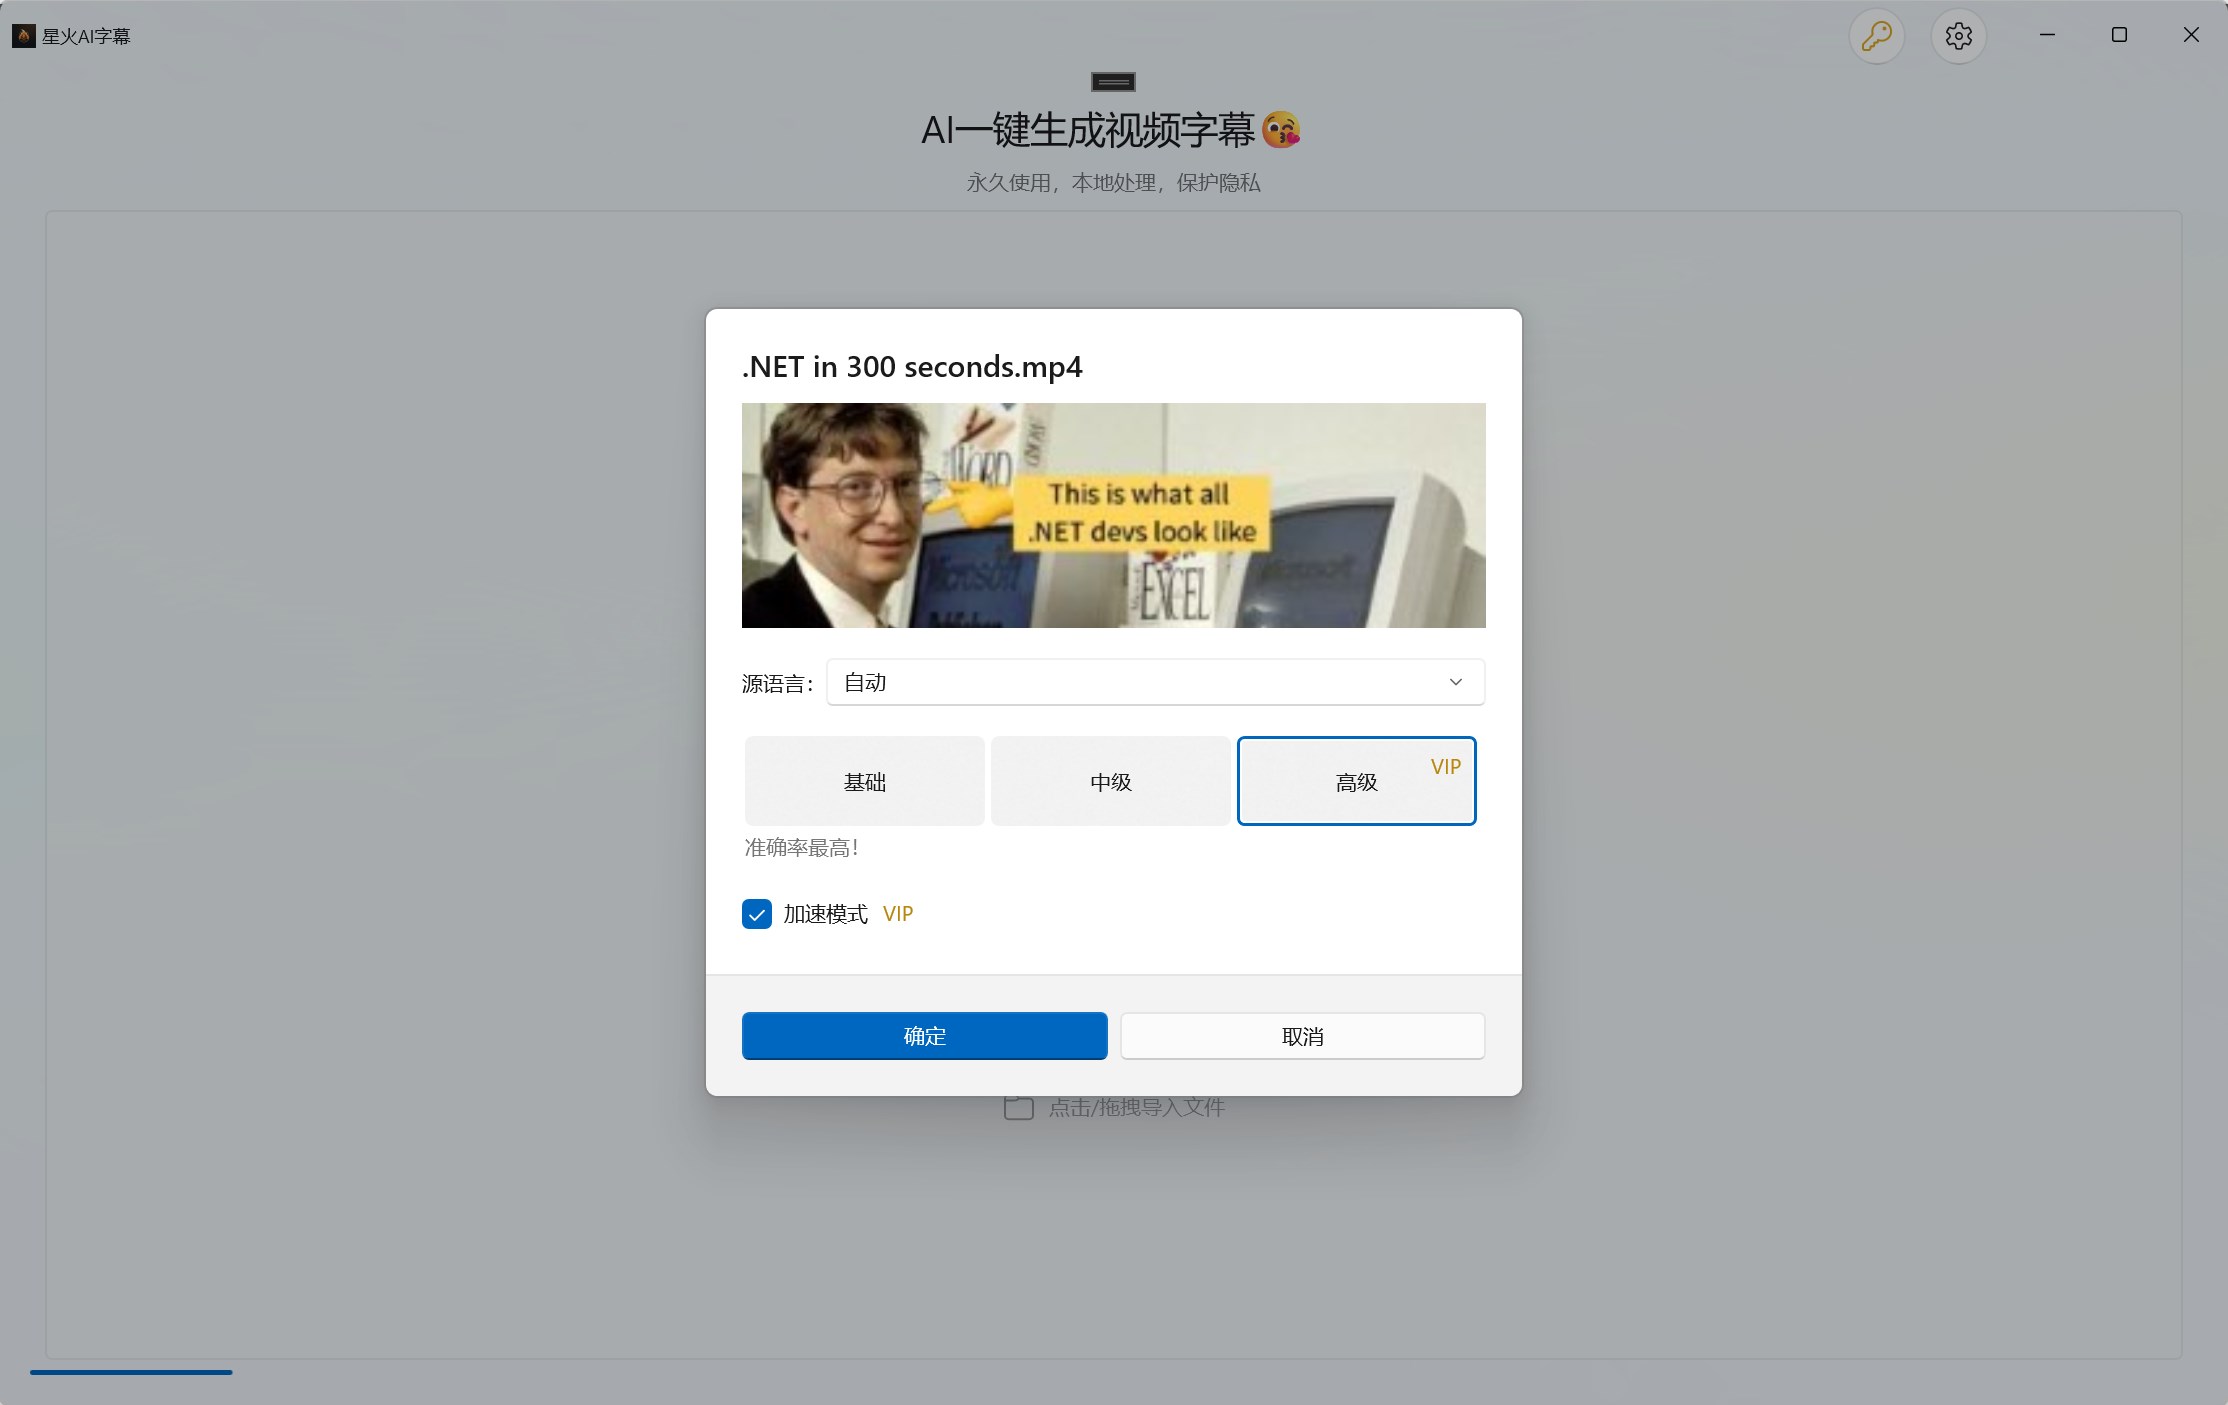Click the 星火AI字幕 app logo icon

pyautogui.click(x=23, y=36)
